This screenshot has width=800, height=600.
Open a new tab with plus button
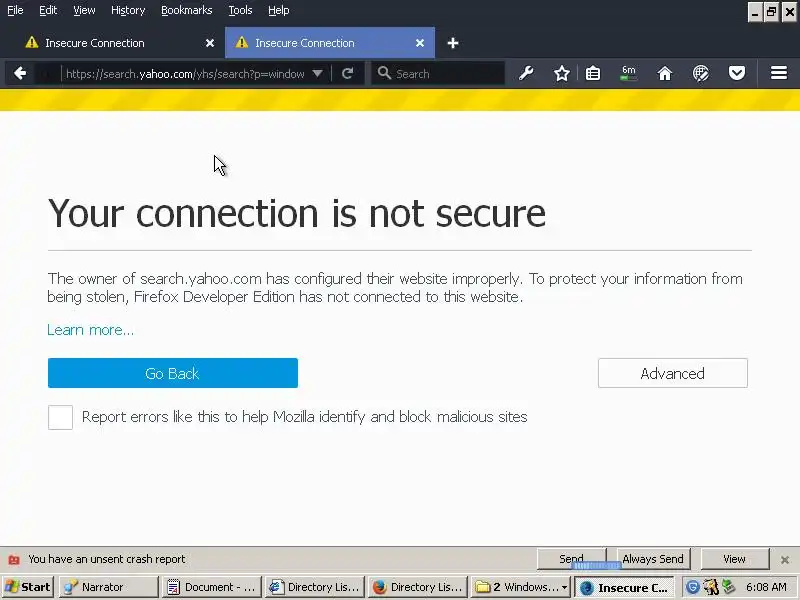pyautogui.click(x=453, y=43)
